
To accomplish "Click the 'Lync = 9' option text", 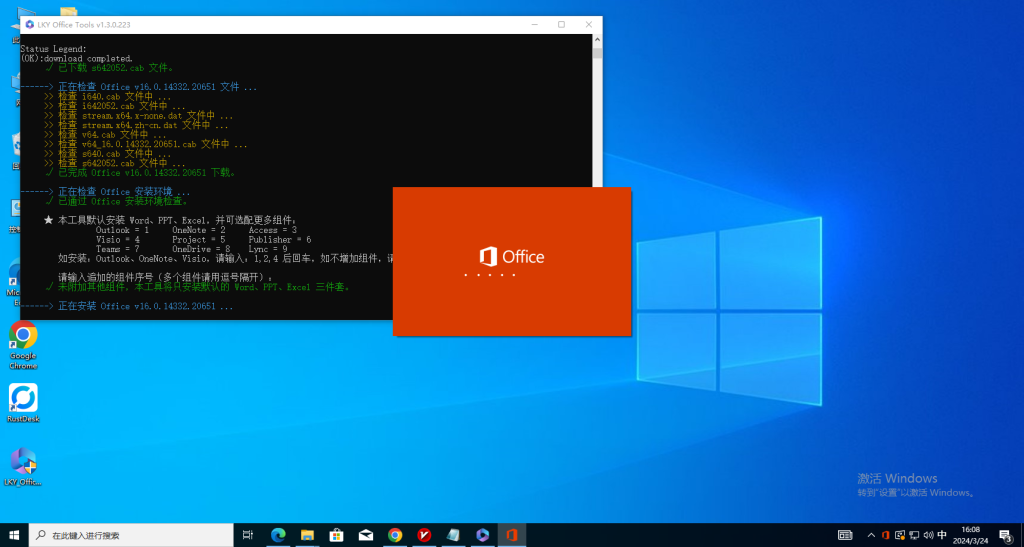I will pyautogui.click(x=268, y=249).
